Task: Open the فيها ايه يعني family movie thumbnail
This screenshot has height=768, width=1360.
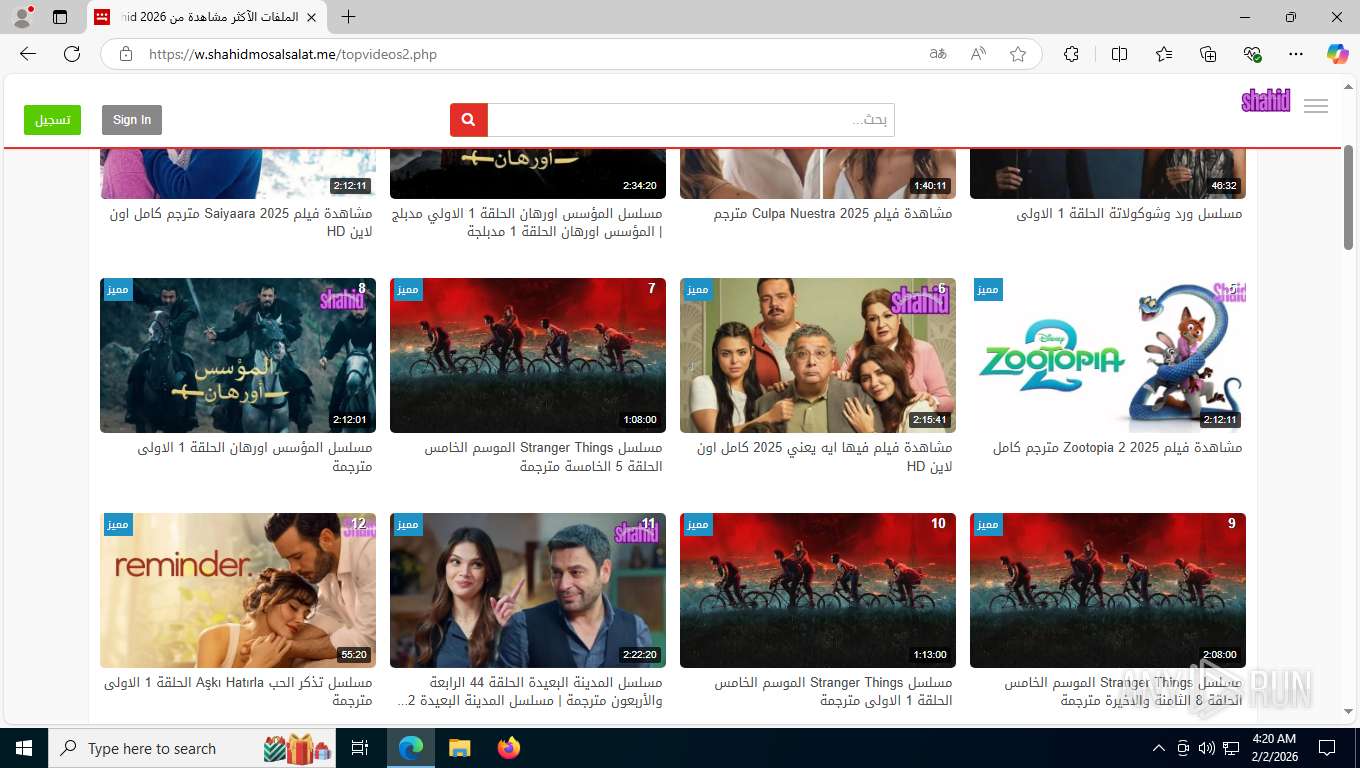Action: tap(818, 355)
